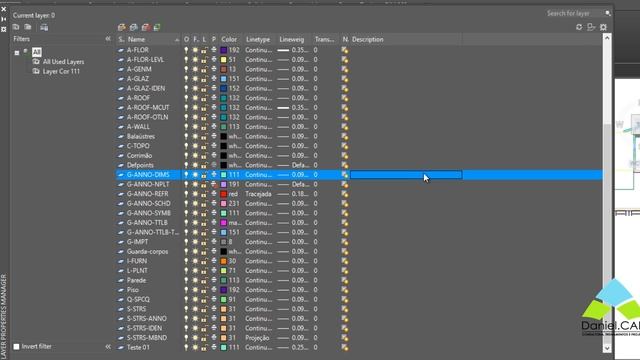Select the S-STRS-ANNO layer name
Screen dimensions: 640x360
pyautogui.click(x=147, y=319)
